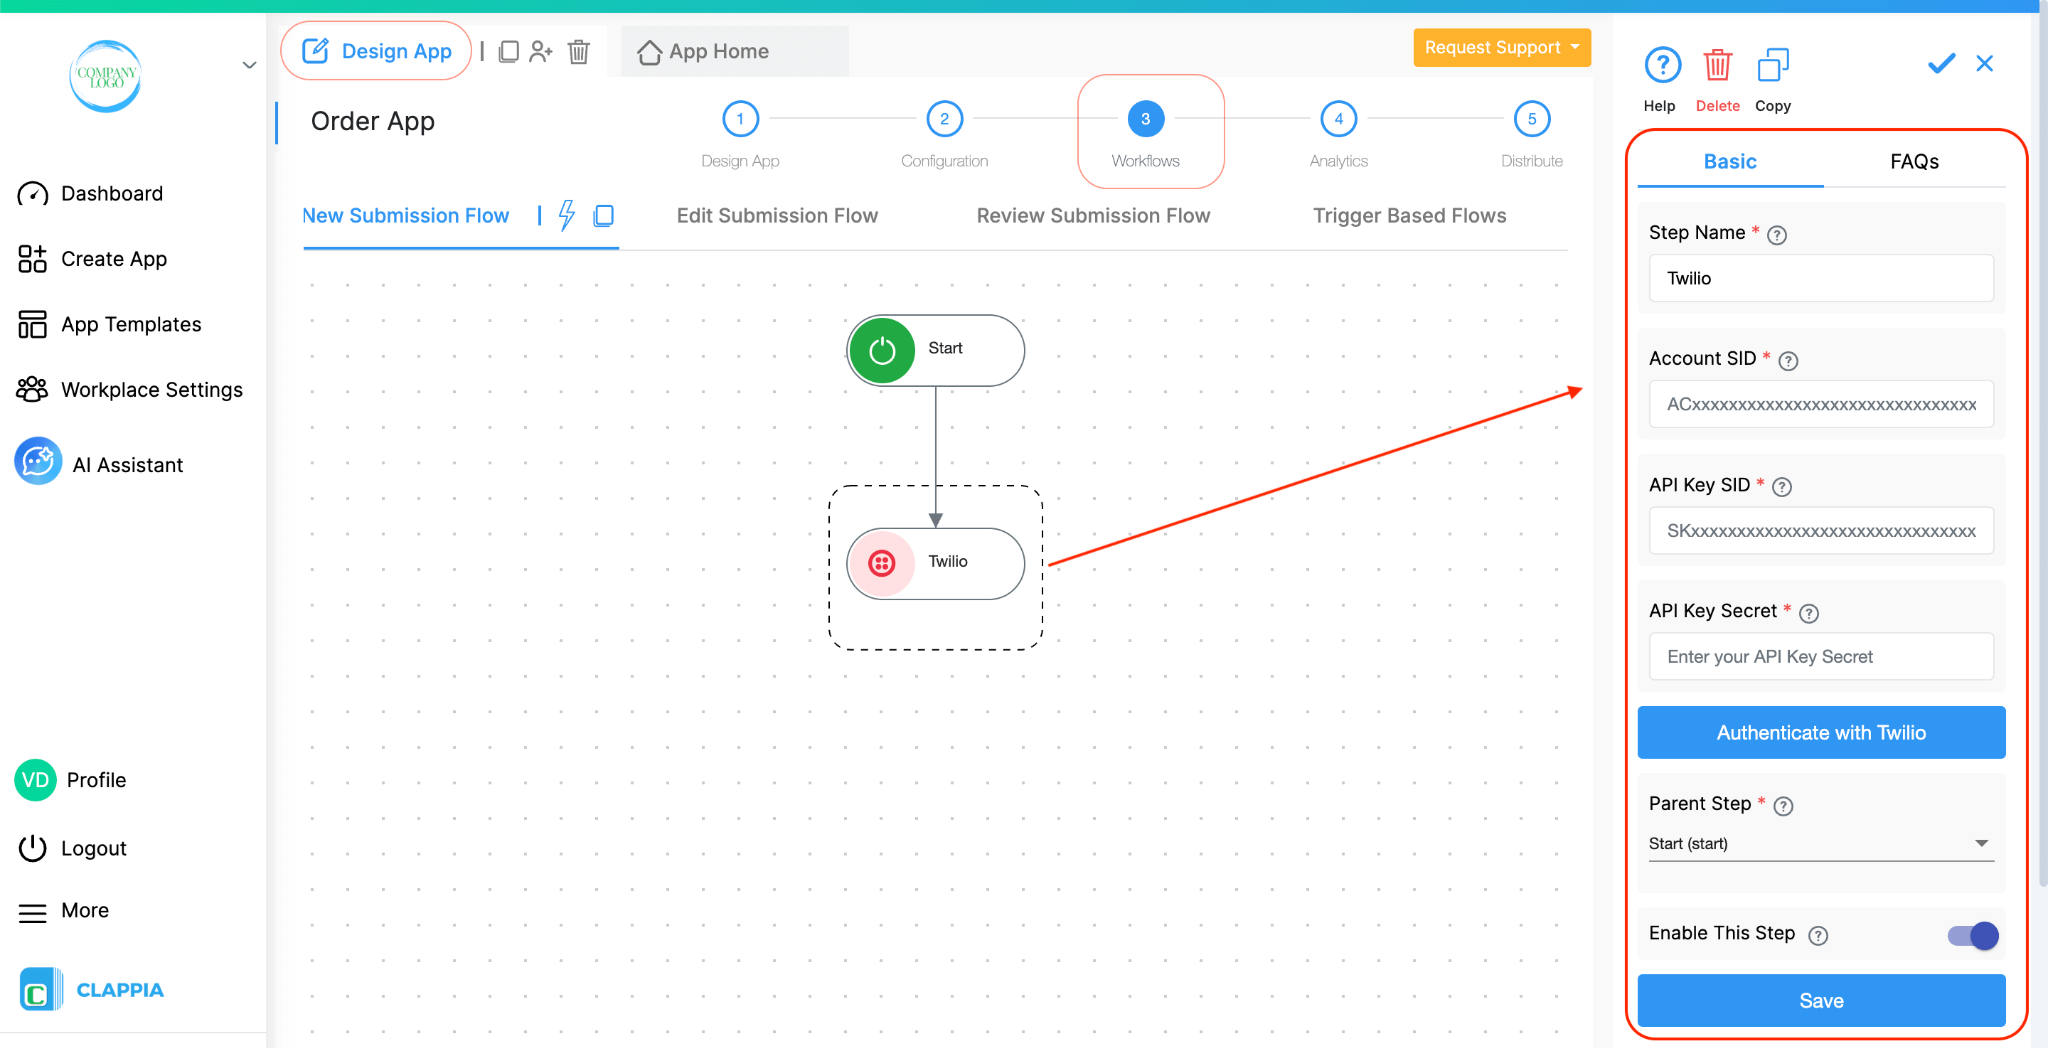Click the add user icon in top bar

(541, 51)
